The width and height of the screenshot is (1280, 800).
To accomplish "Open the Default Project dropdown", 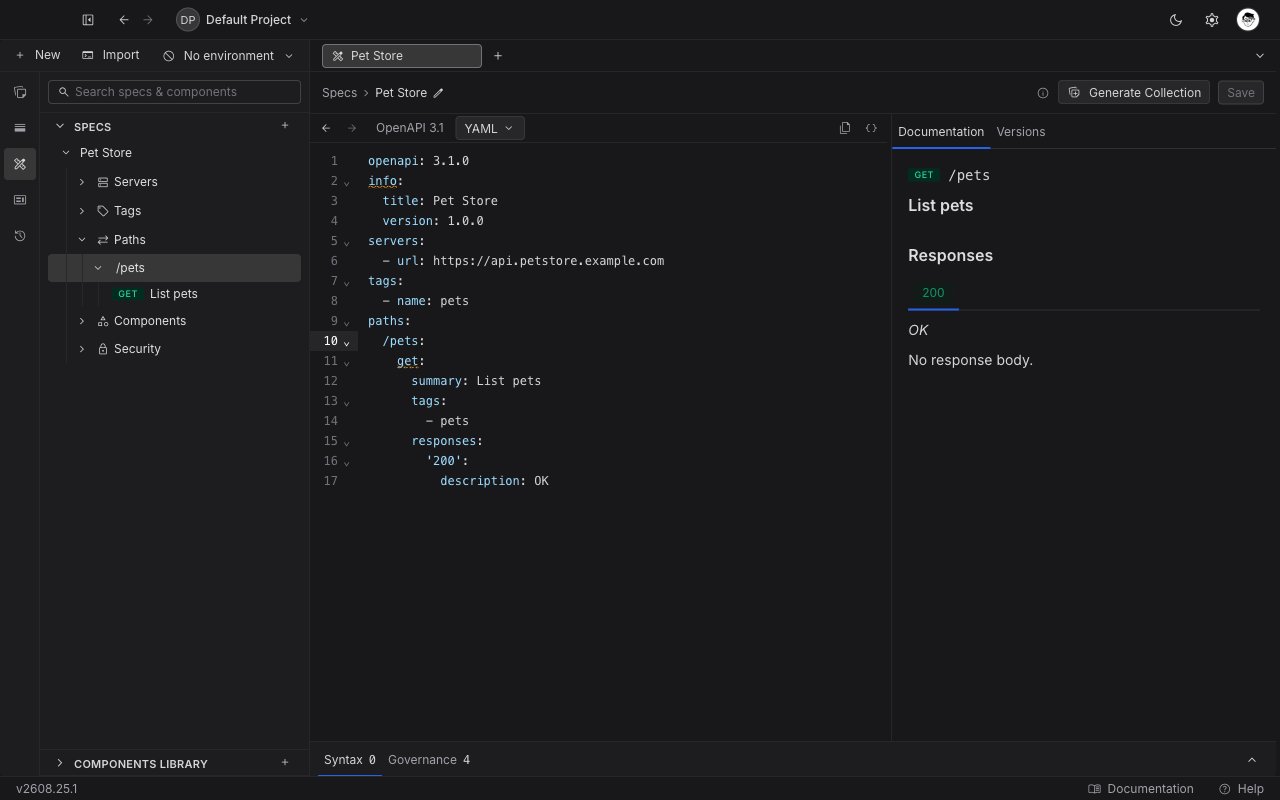I will click(x=243, y=20).
